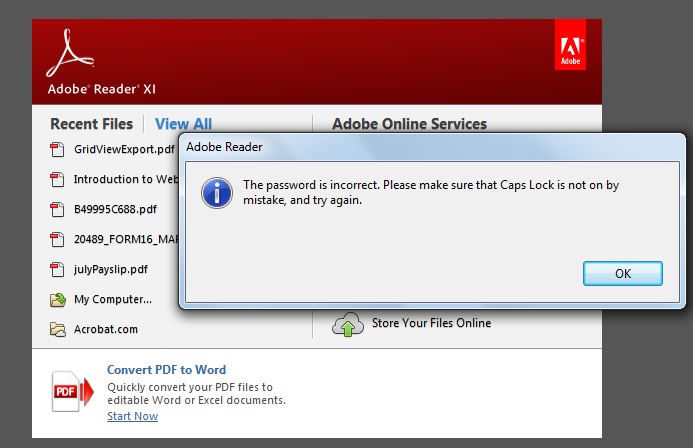This screenshot has width=693, height=448.
Task: Click the Acrobat.com folder icon
Action: tap(57, 330)
